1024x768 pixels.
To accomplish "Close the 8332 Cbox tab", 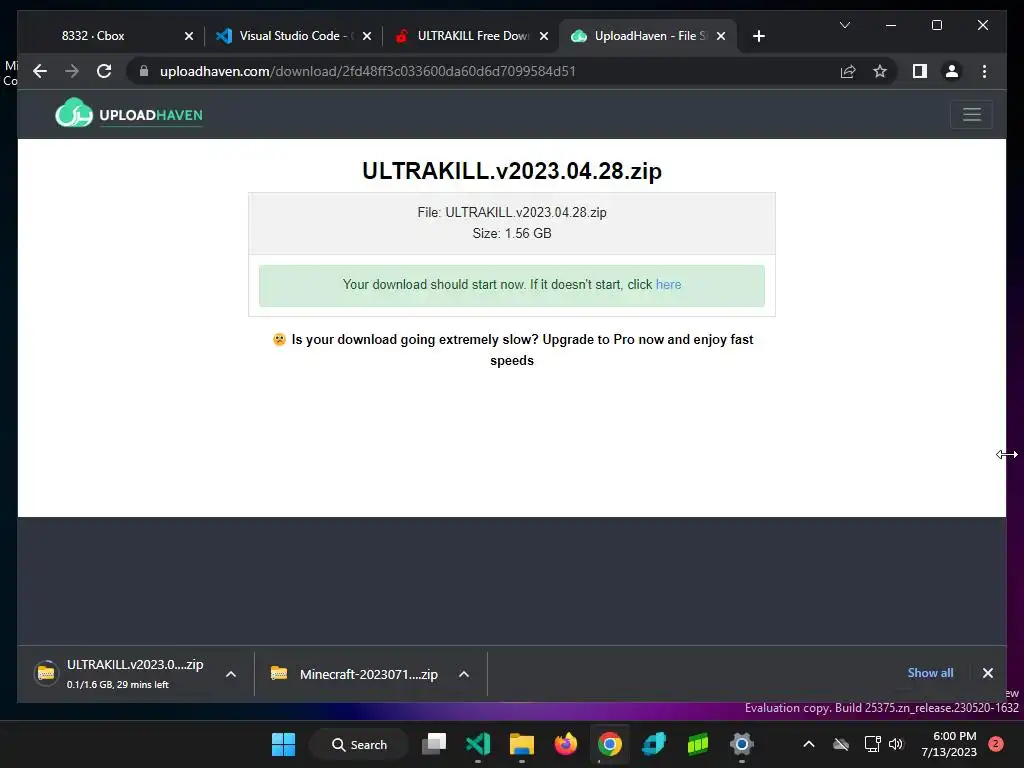I will pos(189,36).
